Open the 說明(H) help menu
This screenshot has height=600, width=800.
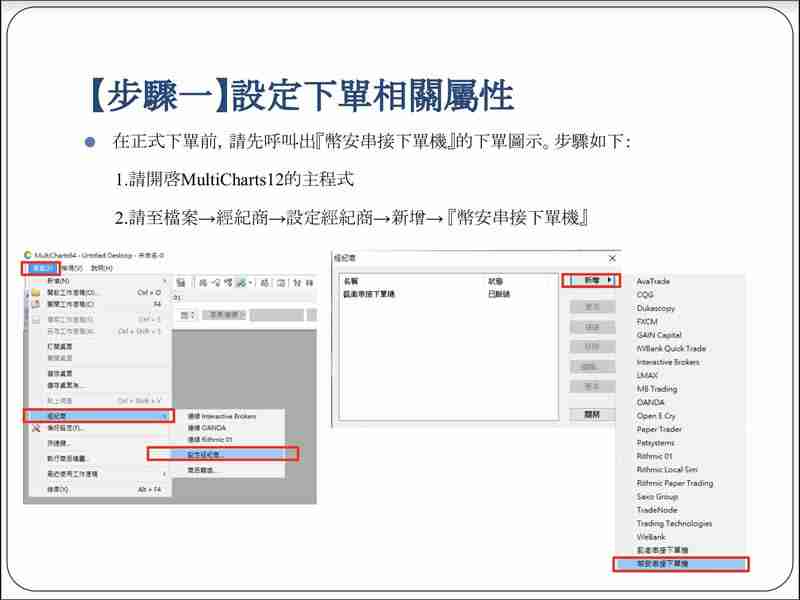(99, 270)
